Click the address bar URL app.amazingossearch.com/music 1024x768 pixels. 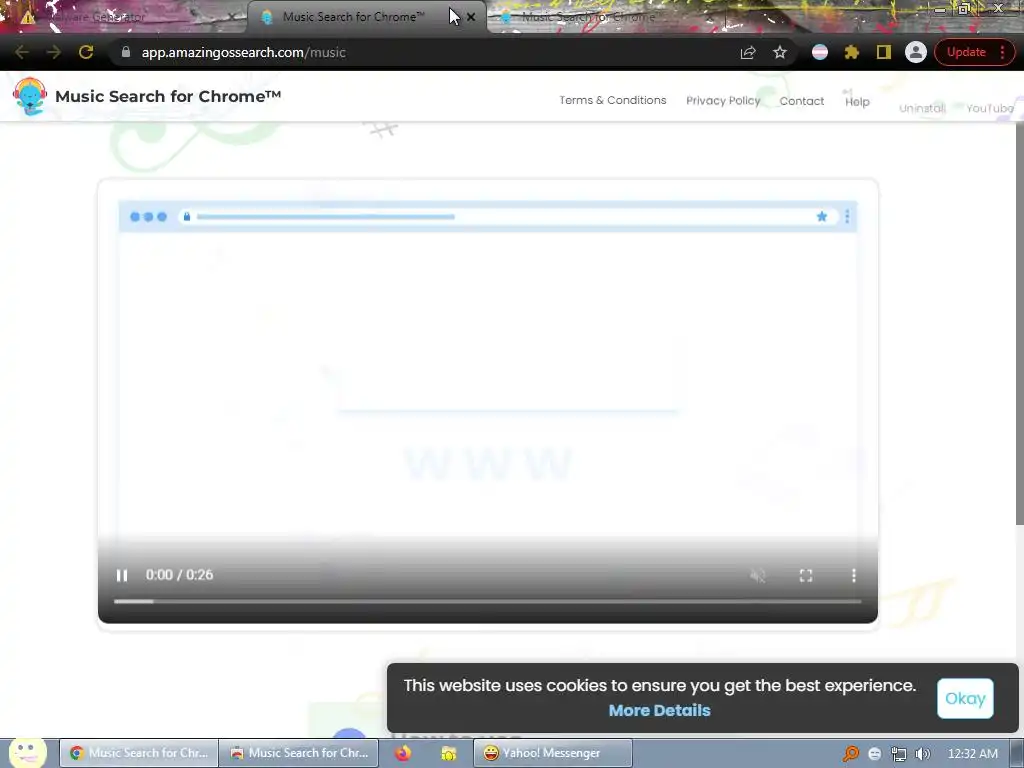(244, 52)
